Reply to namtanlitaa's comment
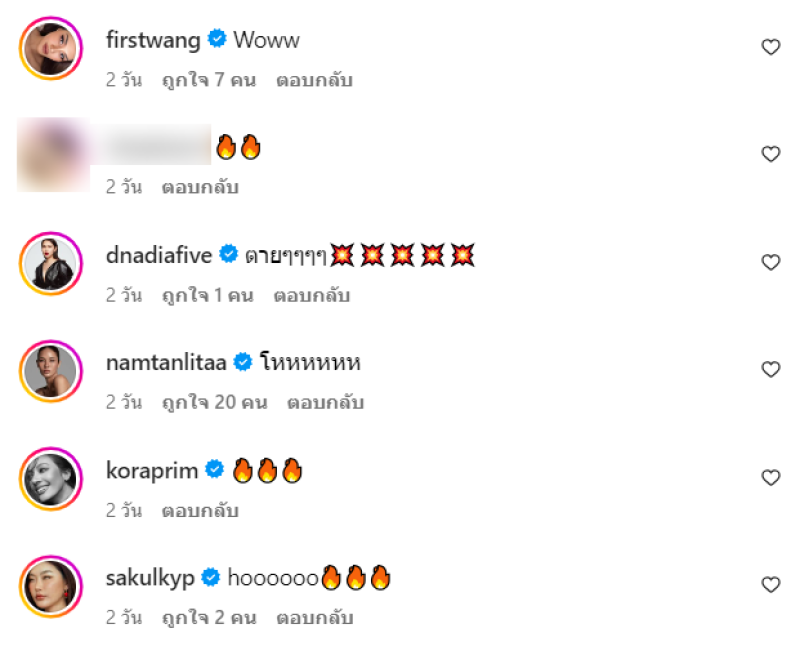 (x=326, y=402)
